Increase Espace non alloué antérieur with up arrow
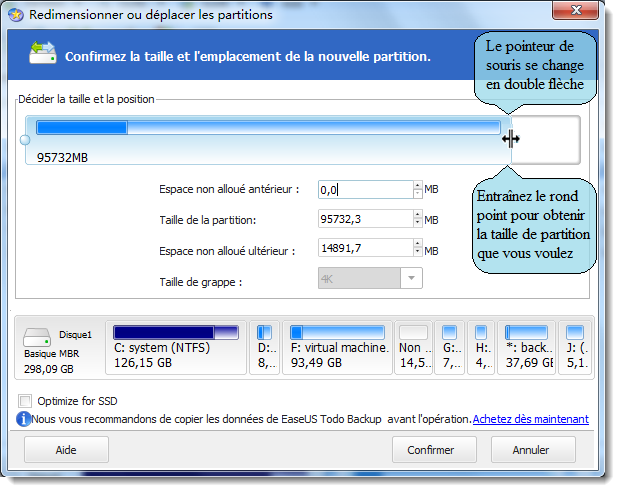The height and width of the screenshot is (492, 620). pyautogui.click(x=417, y=184)
